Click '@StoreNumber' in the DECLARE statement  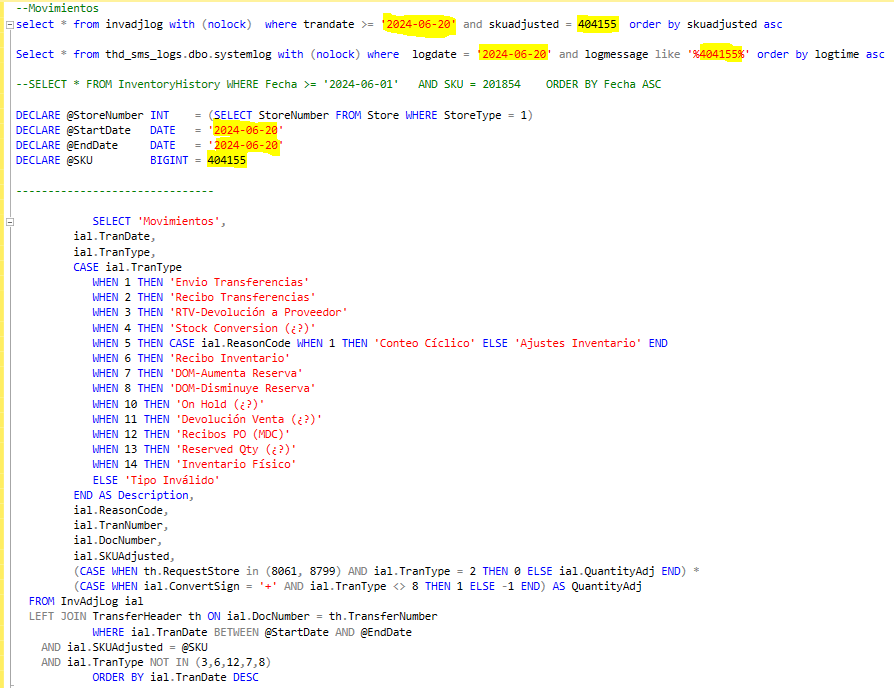pyautogui.click(x=105, y=115)
